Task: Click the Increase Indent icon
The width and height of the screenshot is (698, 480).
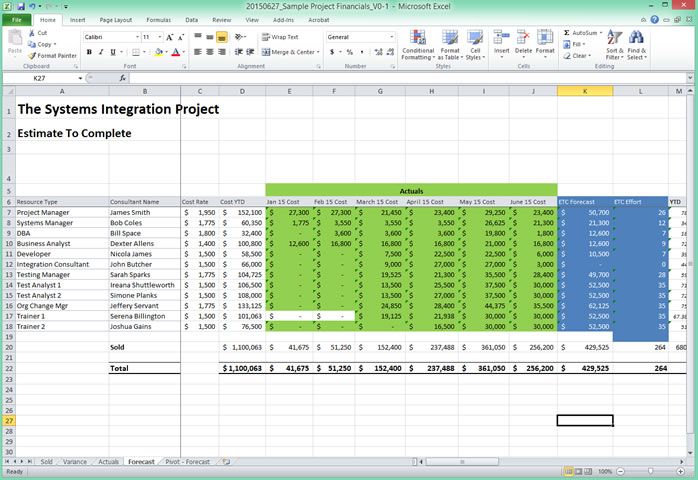Action: (x=250, y=52)
